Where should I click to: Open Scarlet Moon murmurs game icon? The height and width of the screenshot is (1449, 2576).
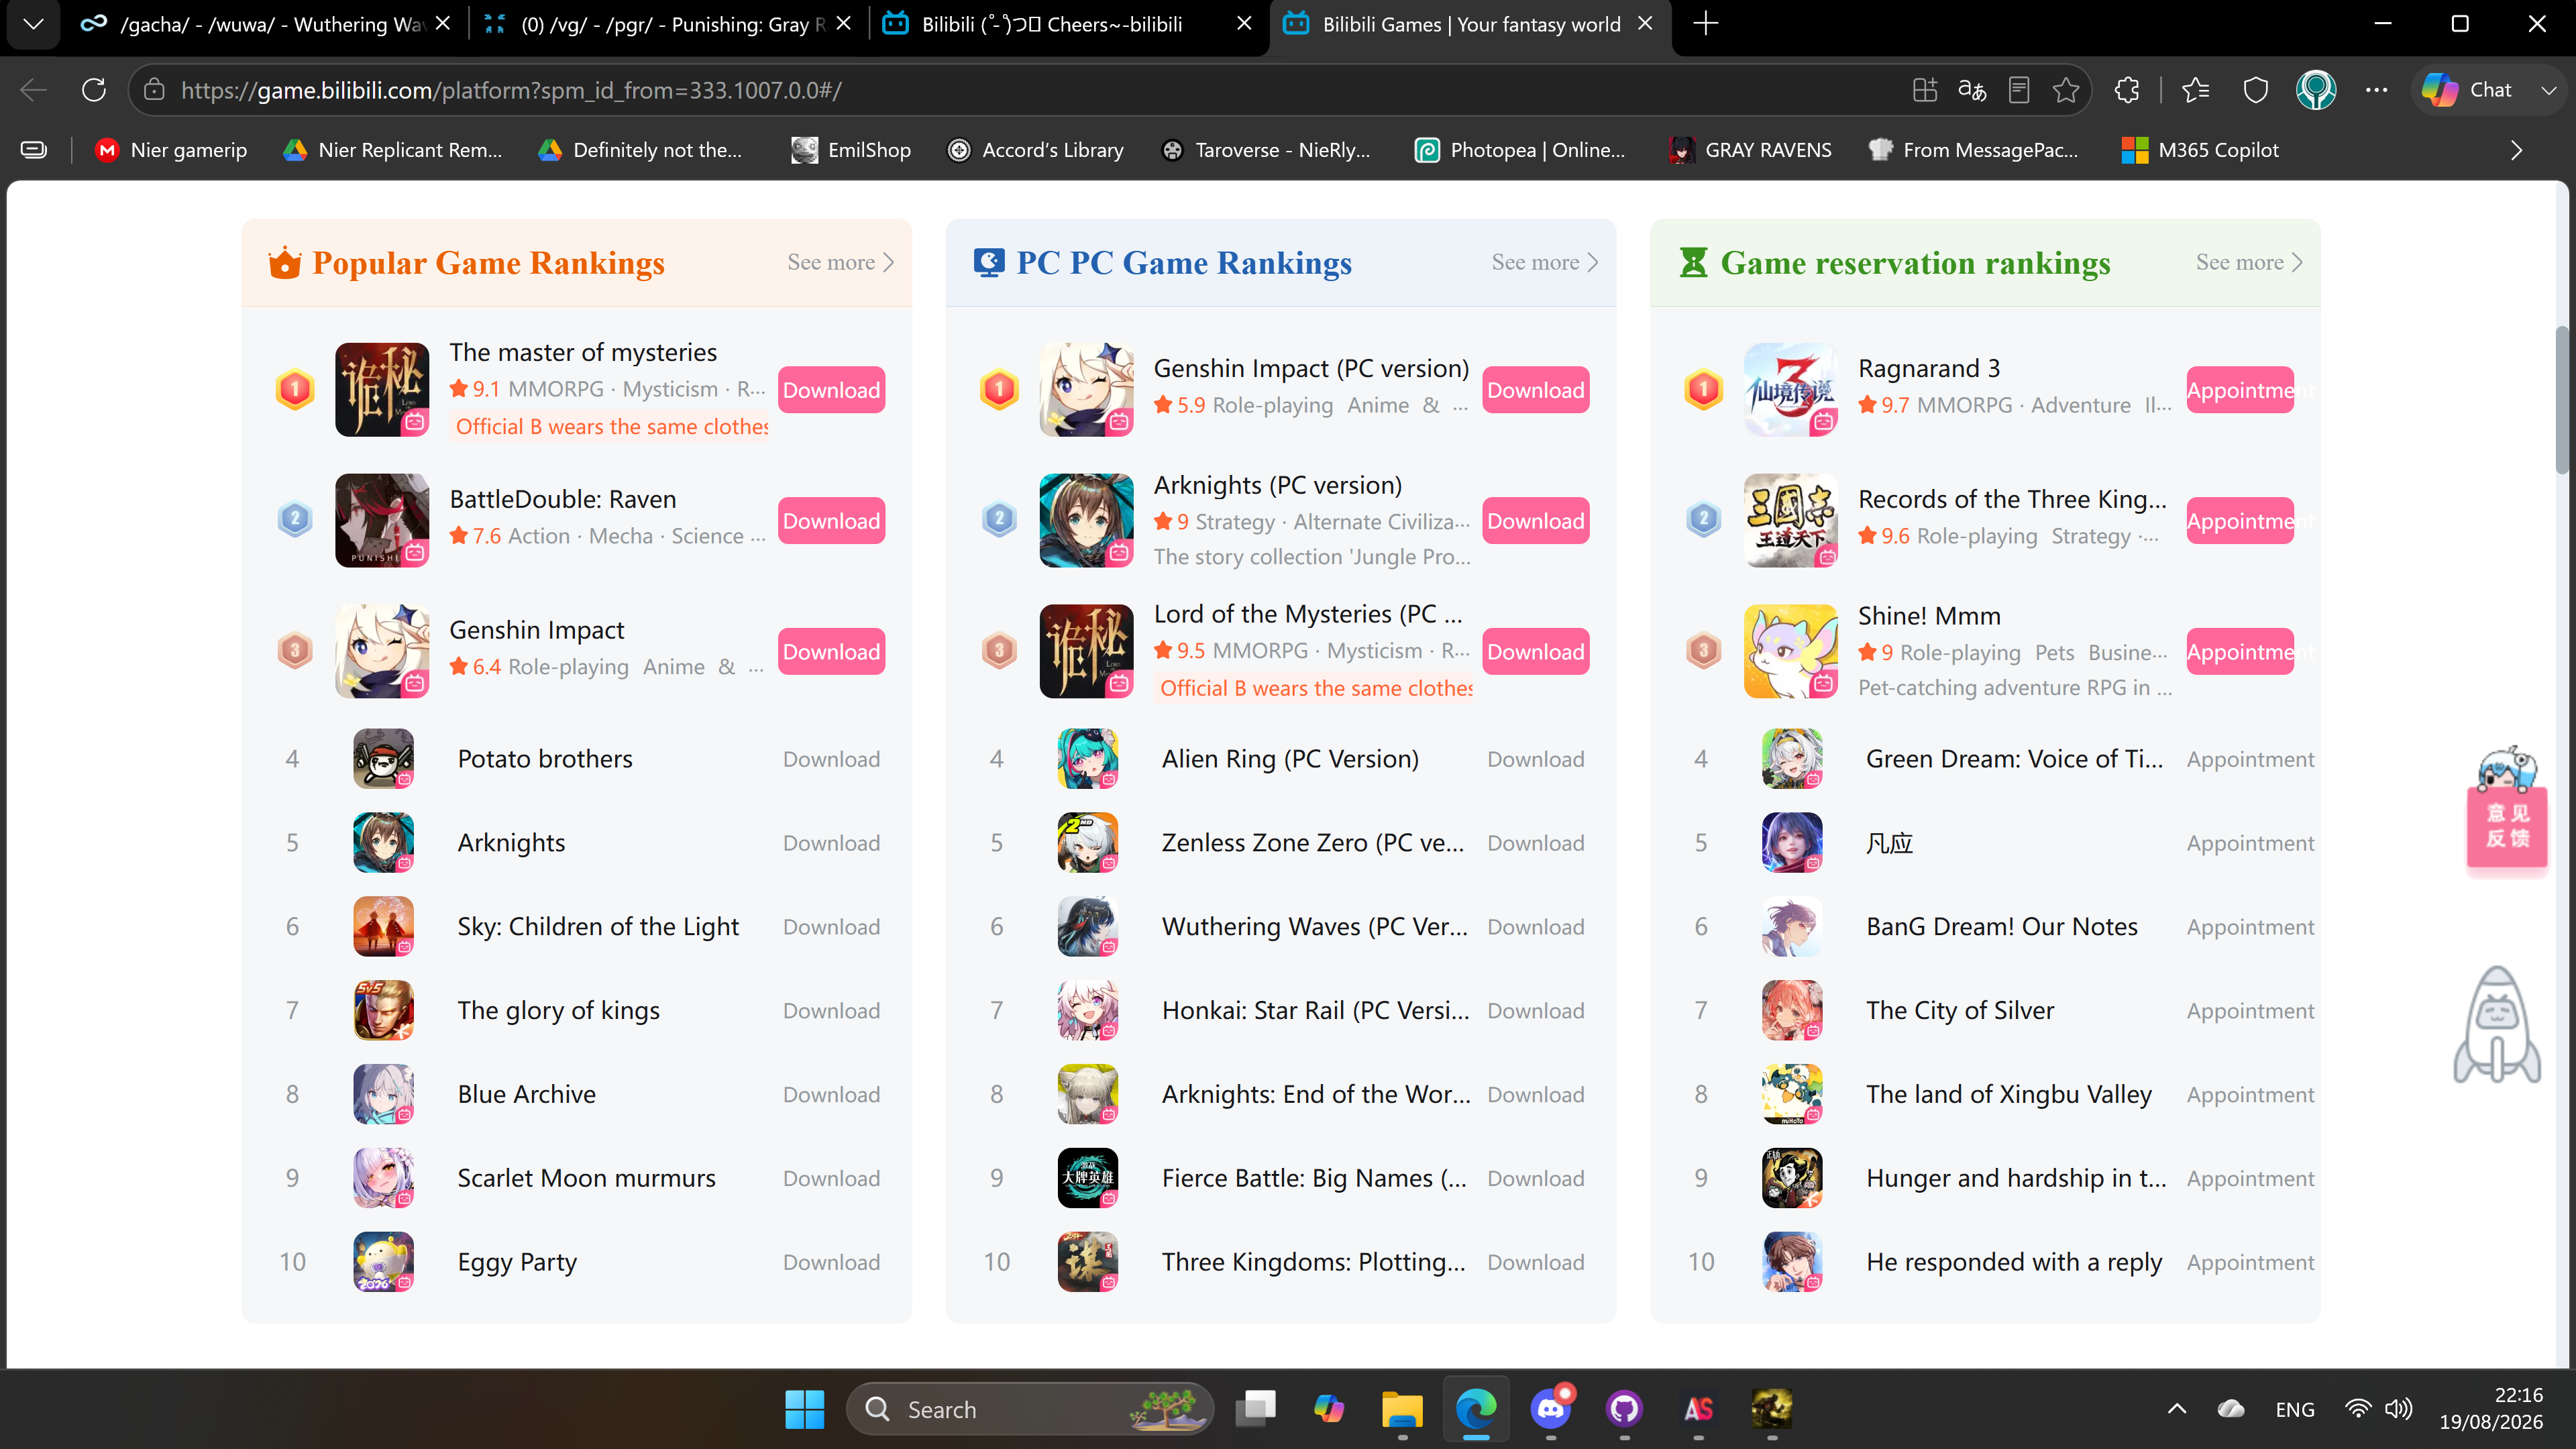pyautogui.click(x=383, y=1179)
